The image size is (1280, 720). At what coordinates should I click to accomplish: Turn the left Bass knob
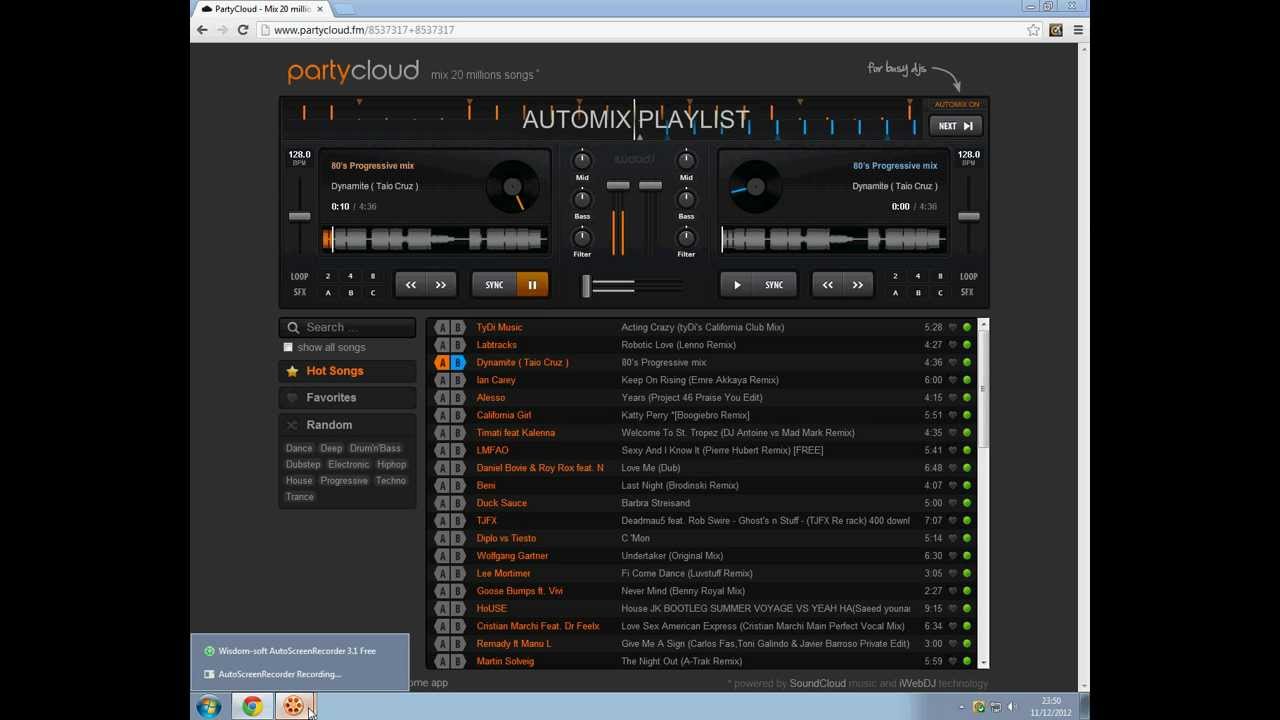pyautogui.click(x=582, y=199)
